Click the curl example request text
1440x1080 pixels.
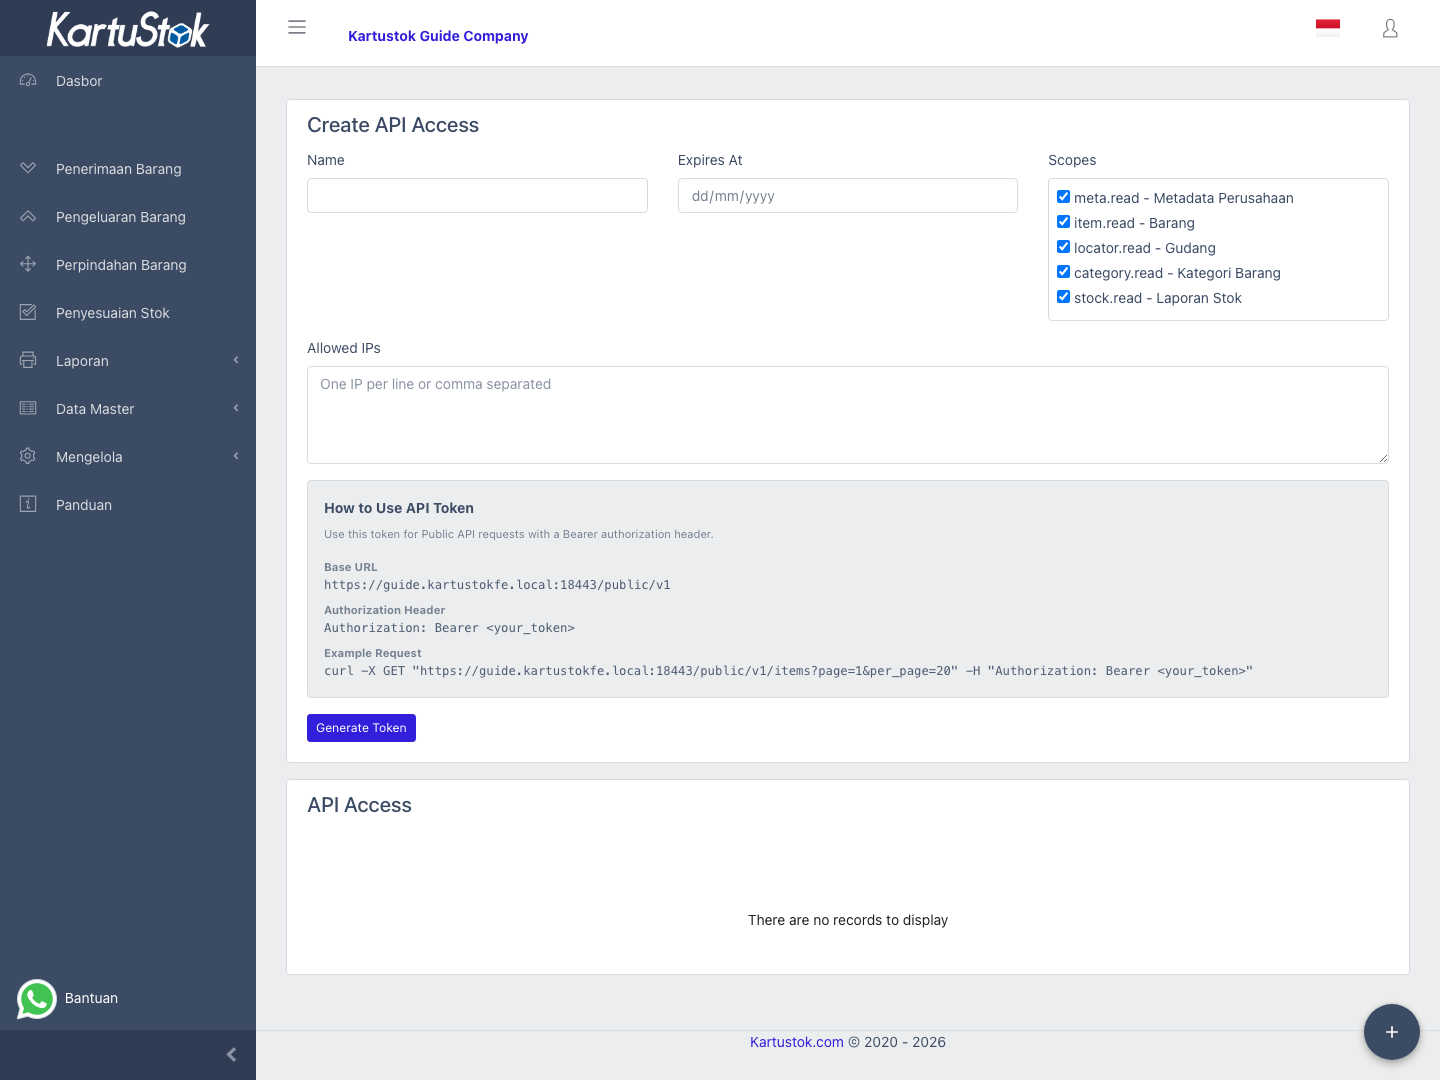click(788, 671)
